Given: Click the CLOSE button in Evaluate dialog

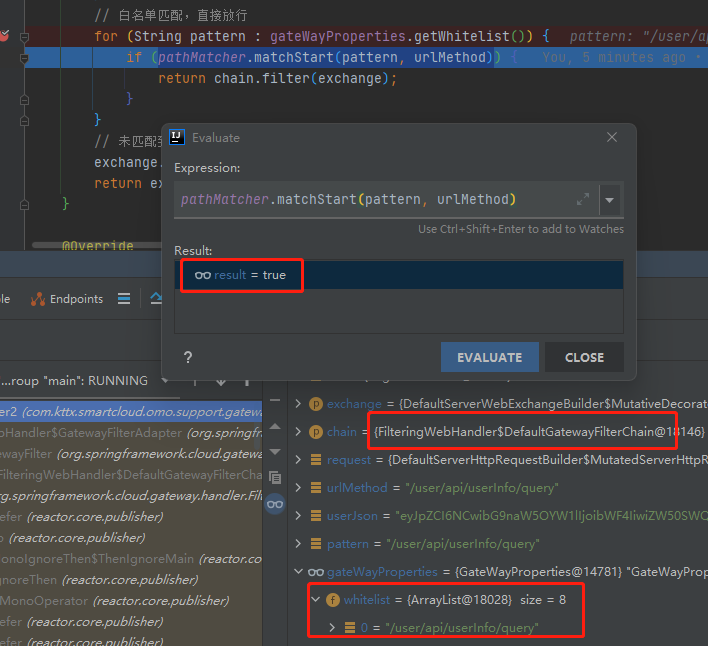Looking at the screenshot, I should click(x=584, y=357).
